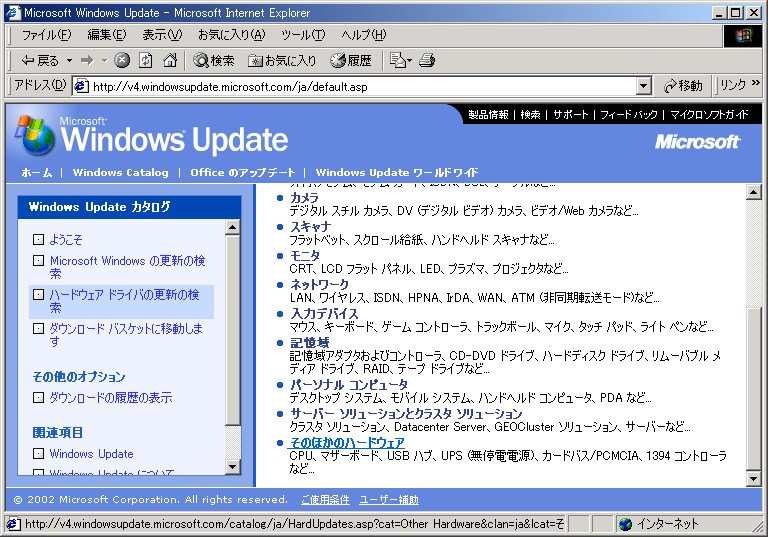Click the box next to ハードウェア ドライバの更新の検索
Viewport: 768px width, 537px height.
coord(38,294)
